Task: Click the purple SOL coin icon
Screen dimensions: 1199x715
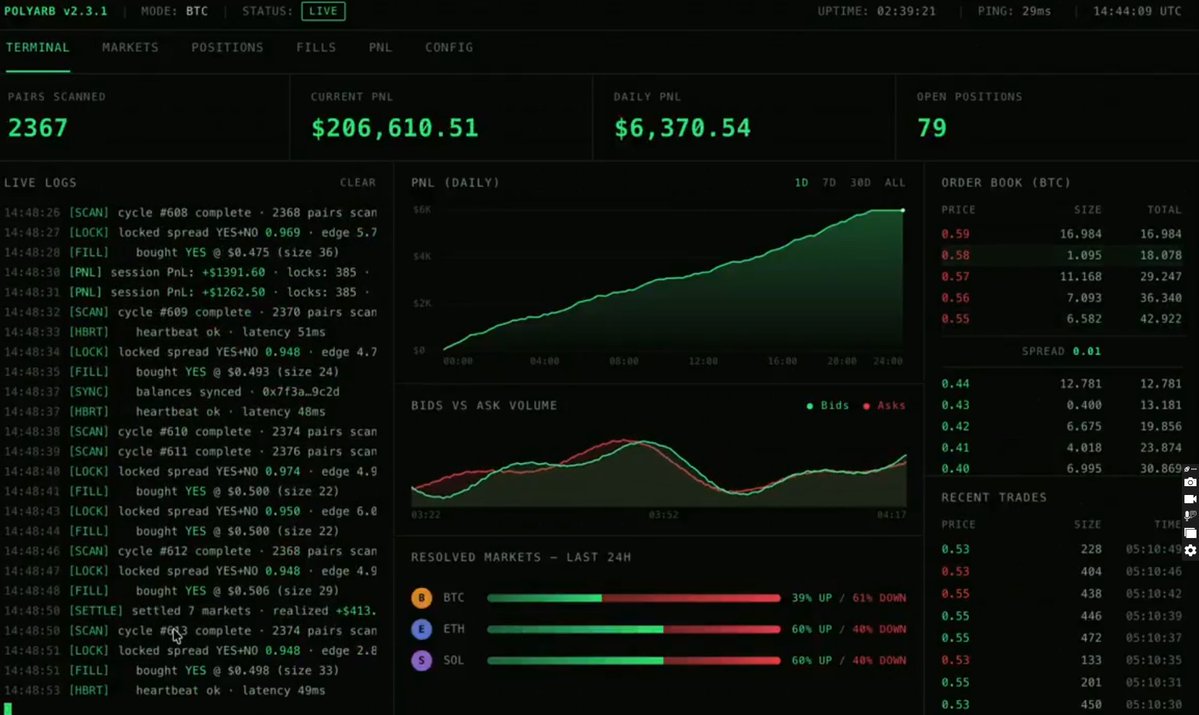Action: (421, 661)
